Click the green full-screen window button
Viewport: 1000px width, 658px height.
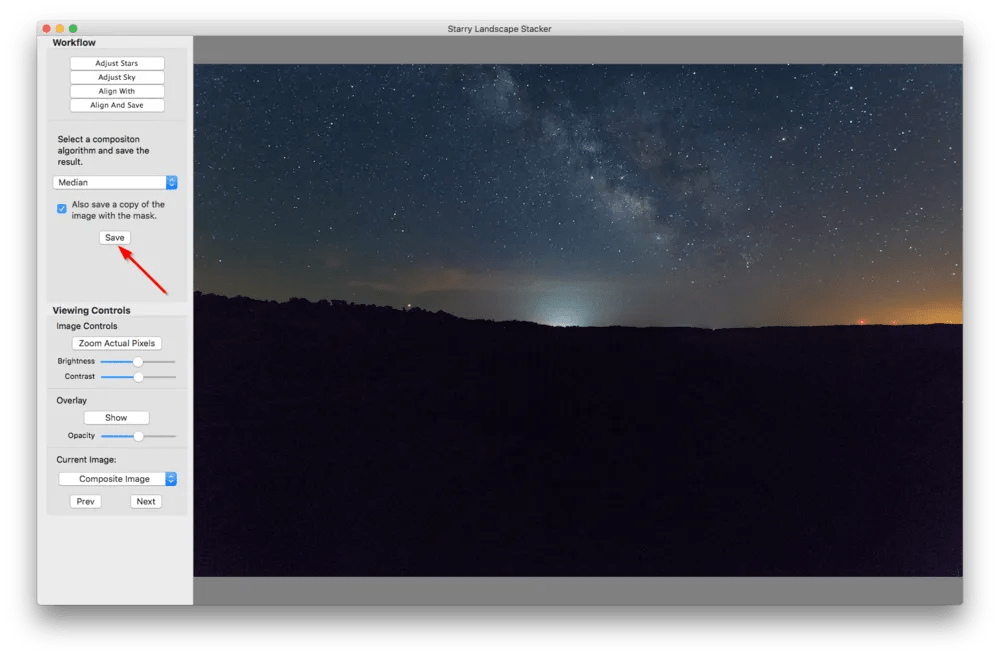73,29
